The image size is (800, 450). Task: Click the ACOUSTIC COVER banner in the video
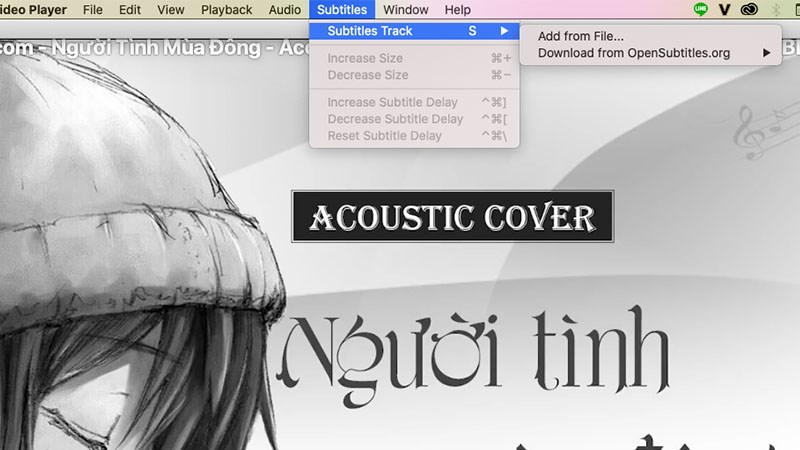pos(453,216)
